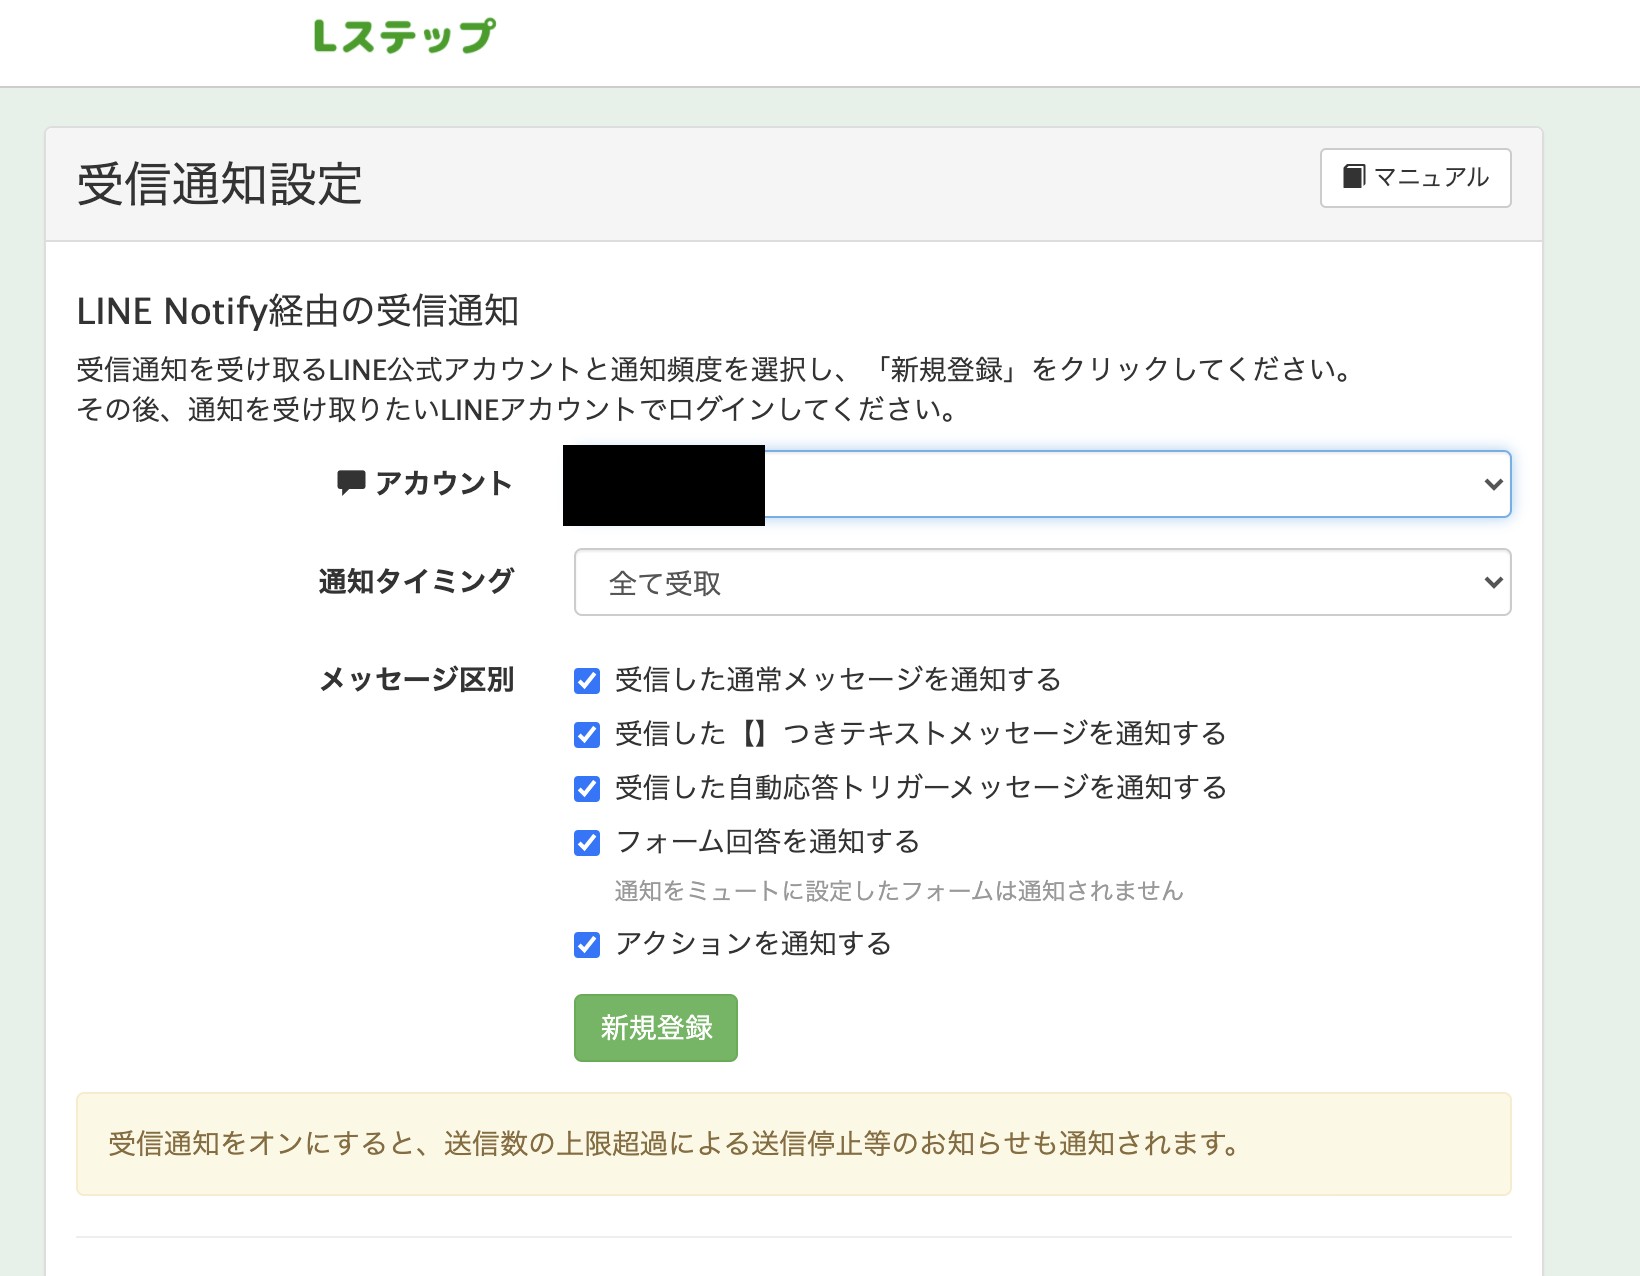Click the LINE Notify経由の受信通知 heading
The width and height of the screenshot is (1640, 1276).
pos(298,311)
